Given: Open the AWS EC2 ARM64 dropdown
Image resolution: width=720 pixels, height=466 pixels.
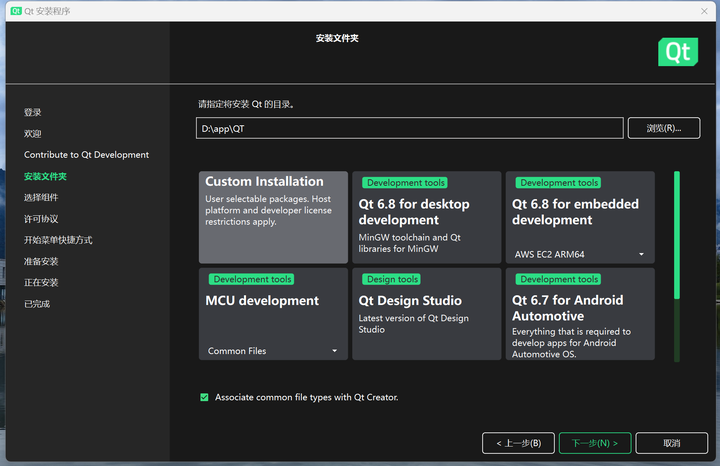Looking at the screenshot, I should [580, 254].
